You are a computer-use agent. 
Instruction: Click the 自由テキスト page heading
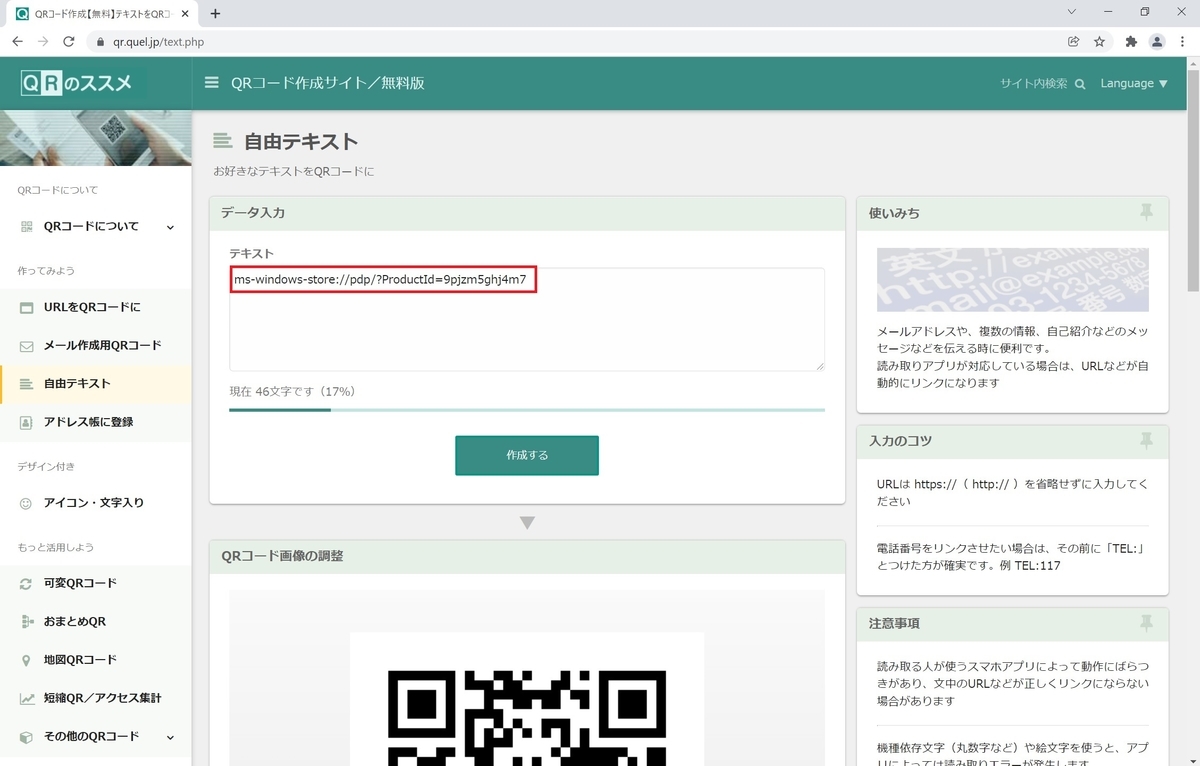[301, 142]
